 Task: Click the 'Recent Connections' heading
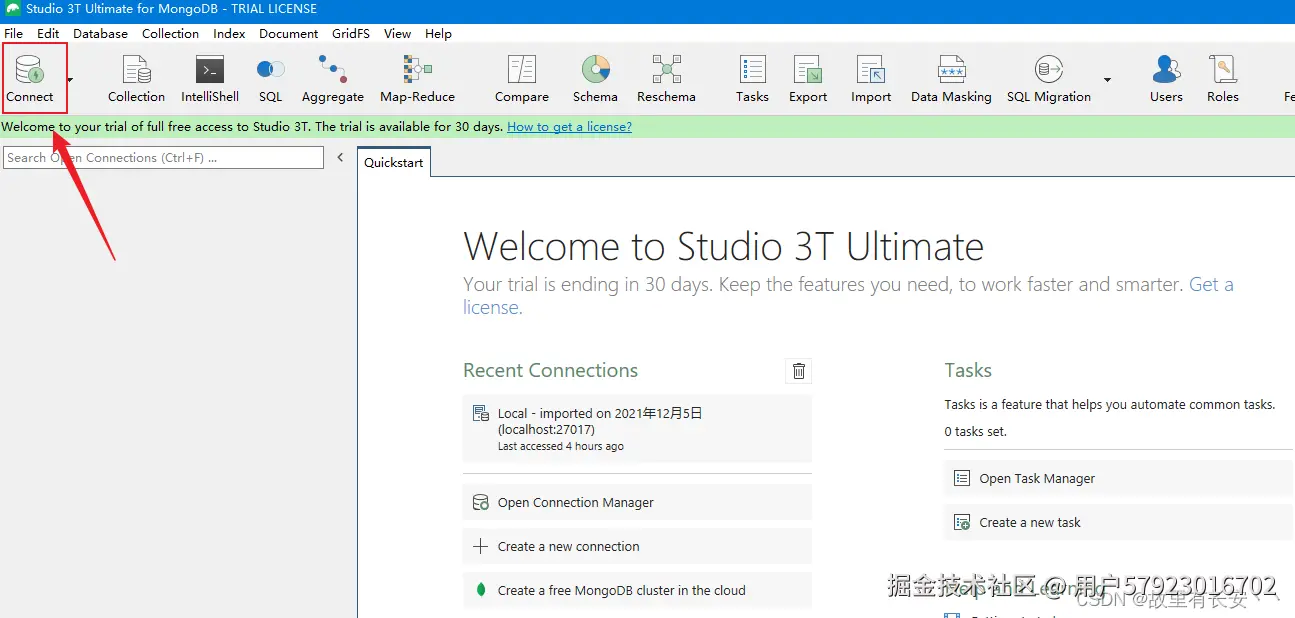pyautogui.click(x=551, y=370)
